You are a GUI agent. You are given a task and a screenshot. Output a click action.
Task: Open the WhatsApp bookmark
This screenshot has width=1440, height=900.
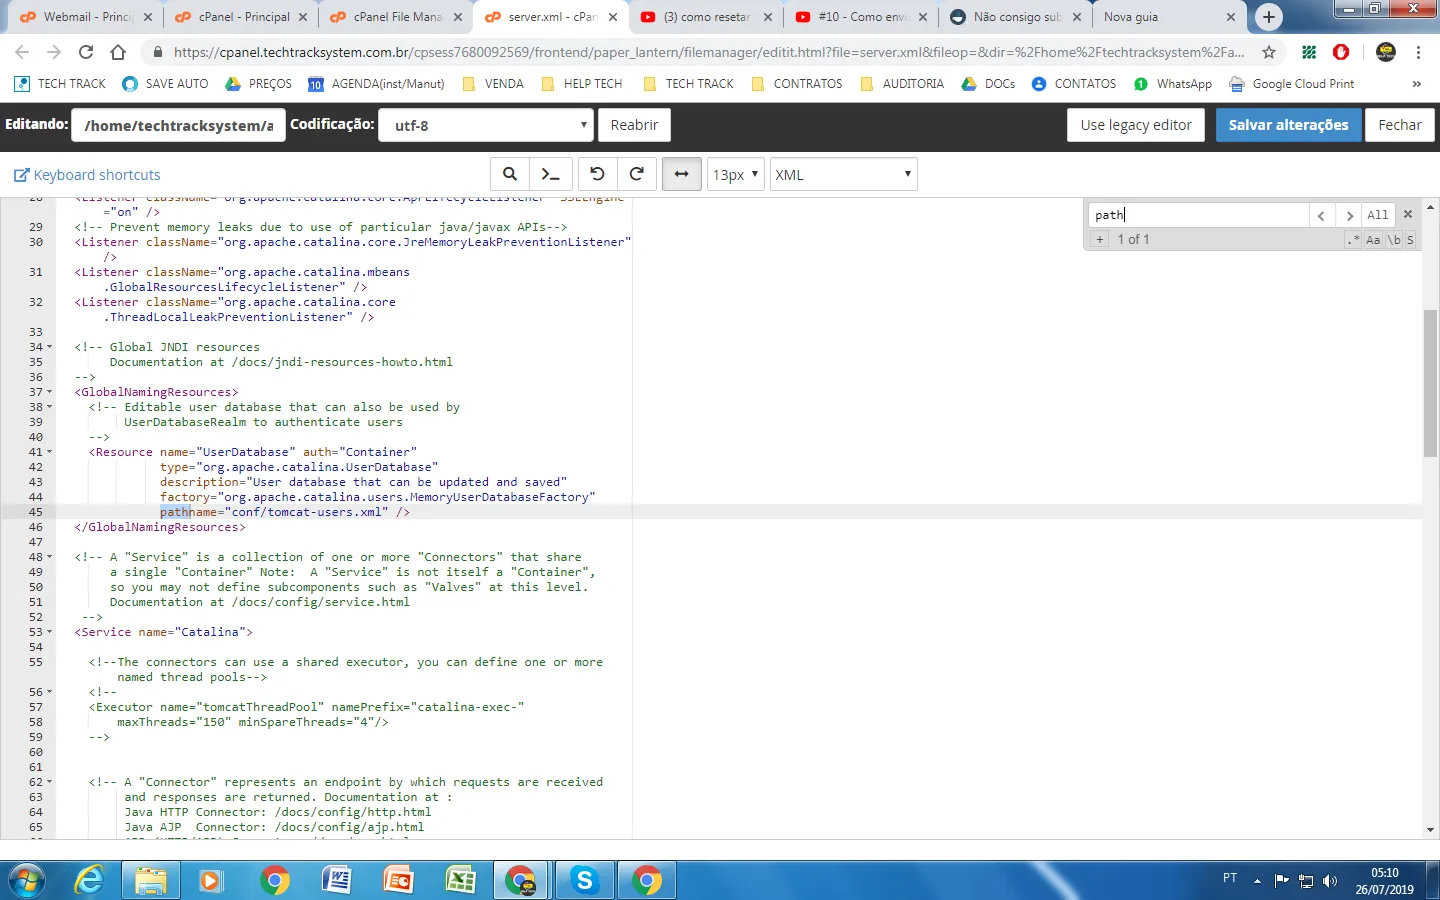[1173, 84]
